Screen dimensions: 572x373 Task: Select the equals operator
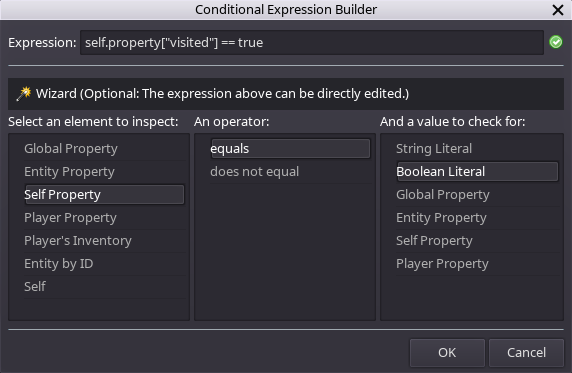point(290,149)
